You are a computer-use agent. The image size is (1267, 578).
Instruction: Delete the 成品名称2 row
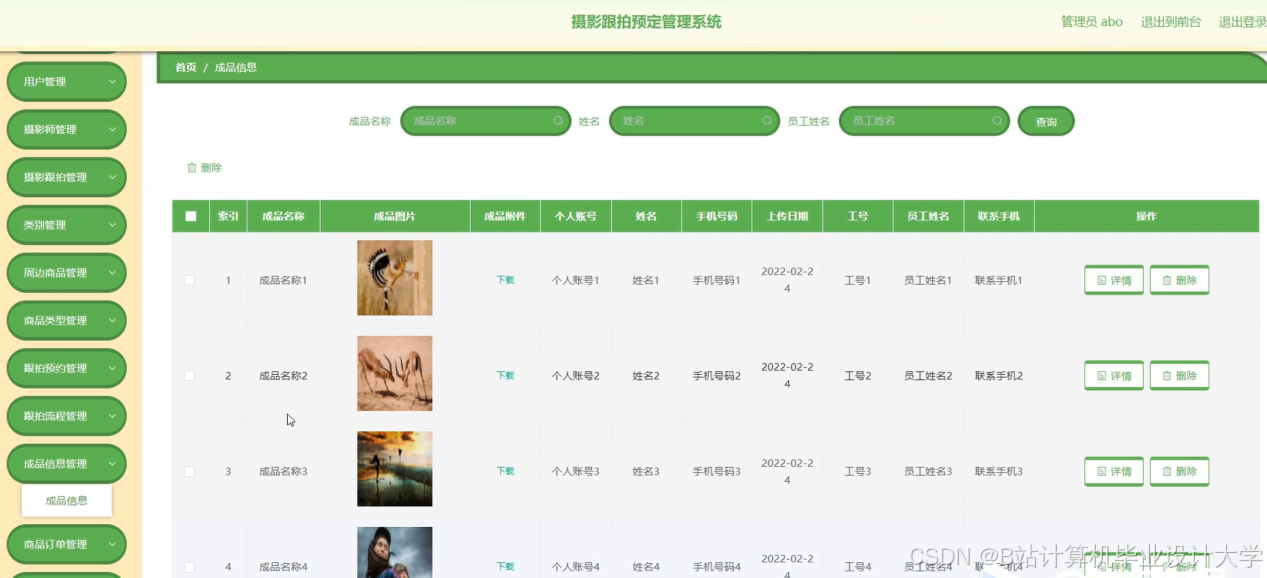[1179, 376]
